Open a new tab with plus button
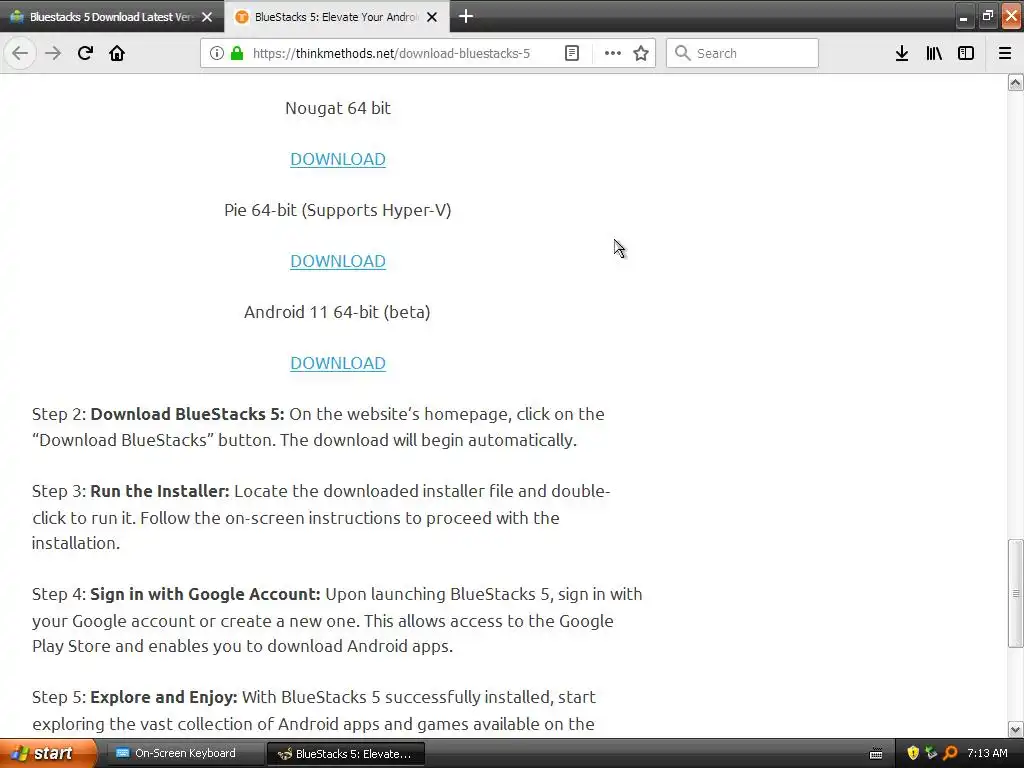 coord(466,16)
